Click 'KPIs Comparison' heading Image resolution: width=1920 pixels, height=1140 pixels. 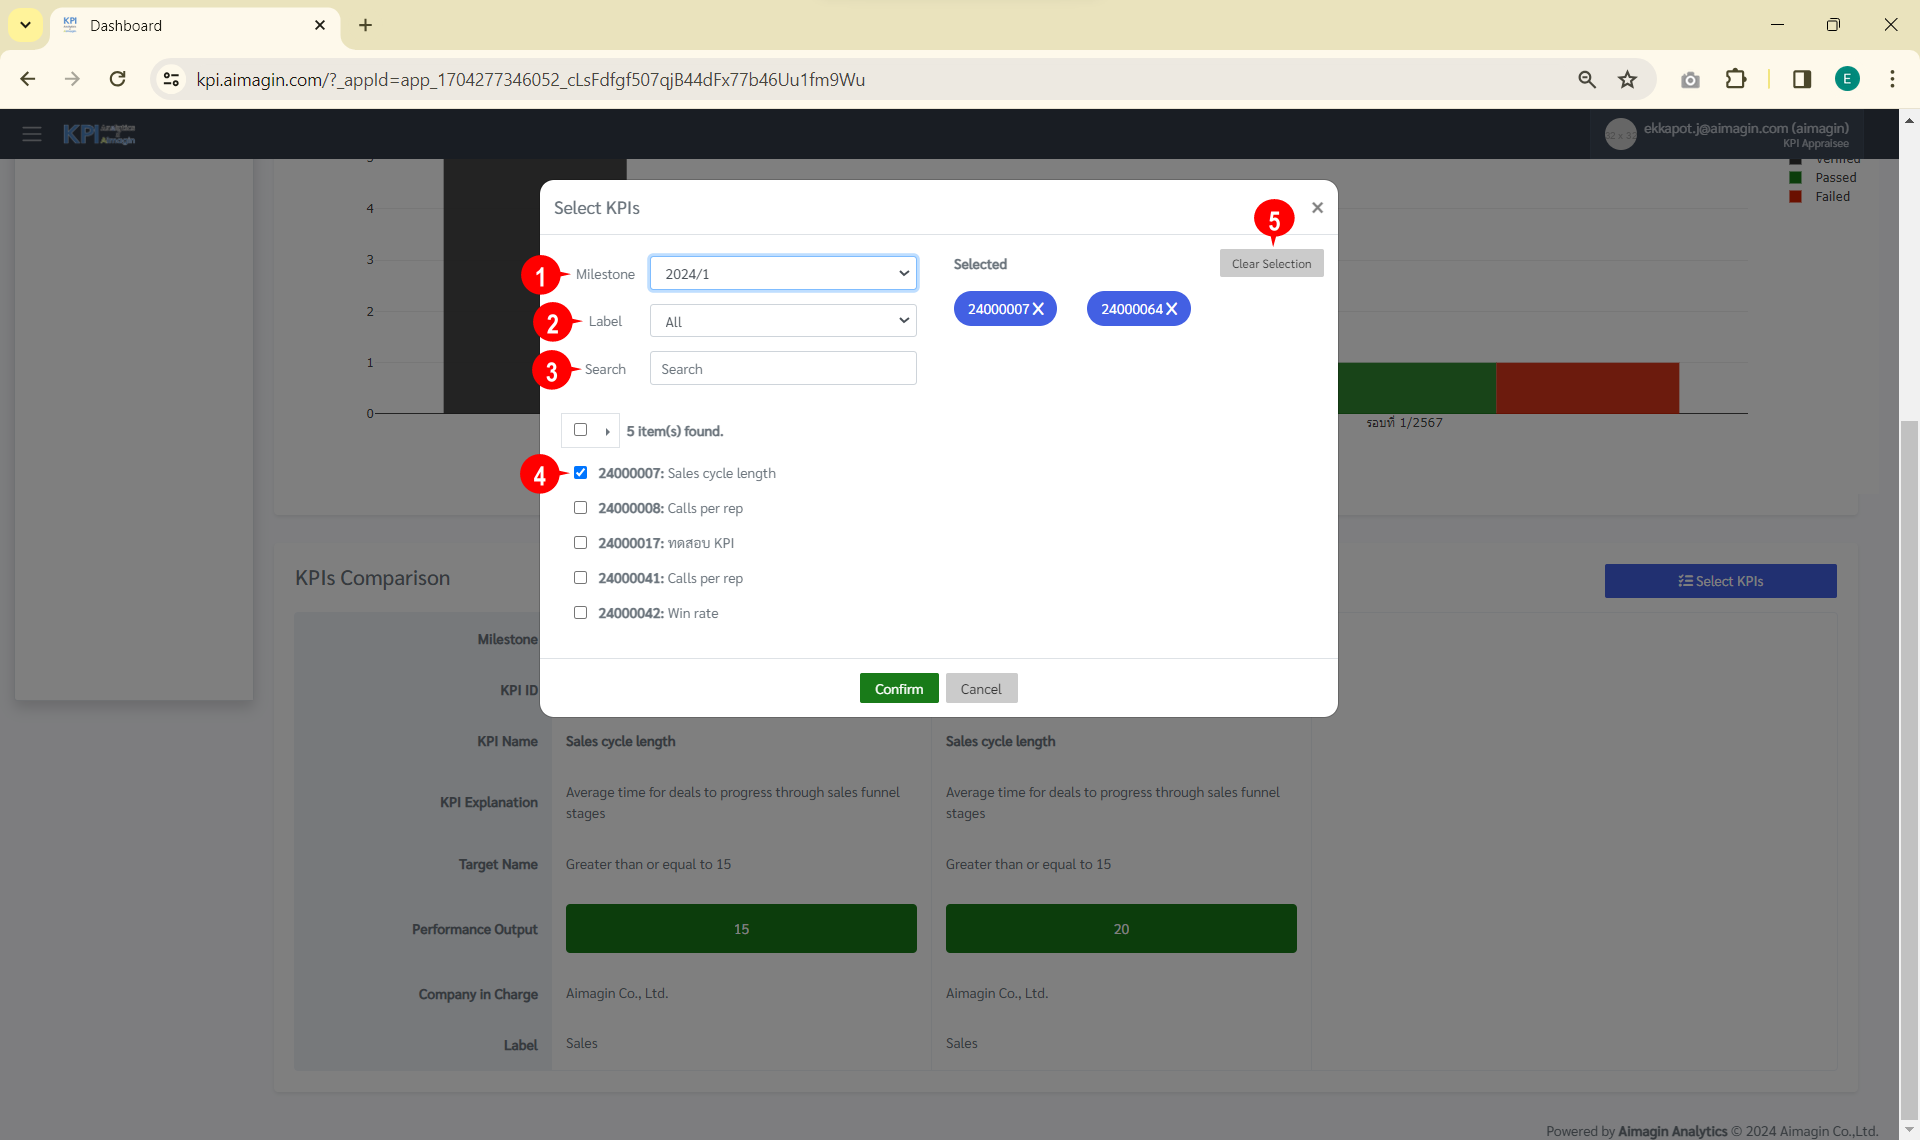point(372,578)
